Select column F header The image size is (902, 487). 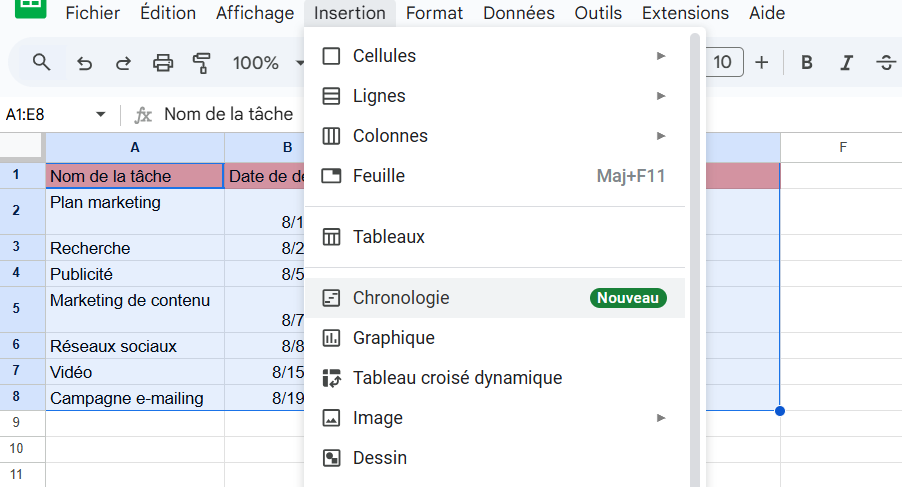click(x=843, y=148)
